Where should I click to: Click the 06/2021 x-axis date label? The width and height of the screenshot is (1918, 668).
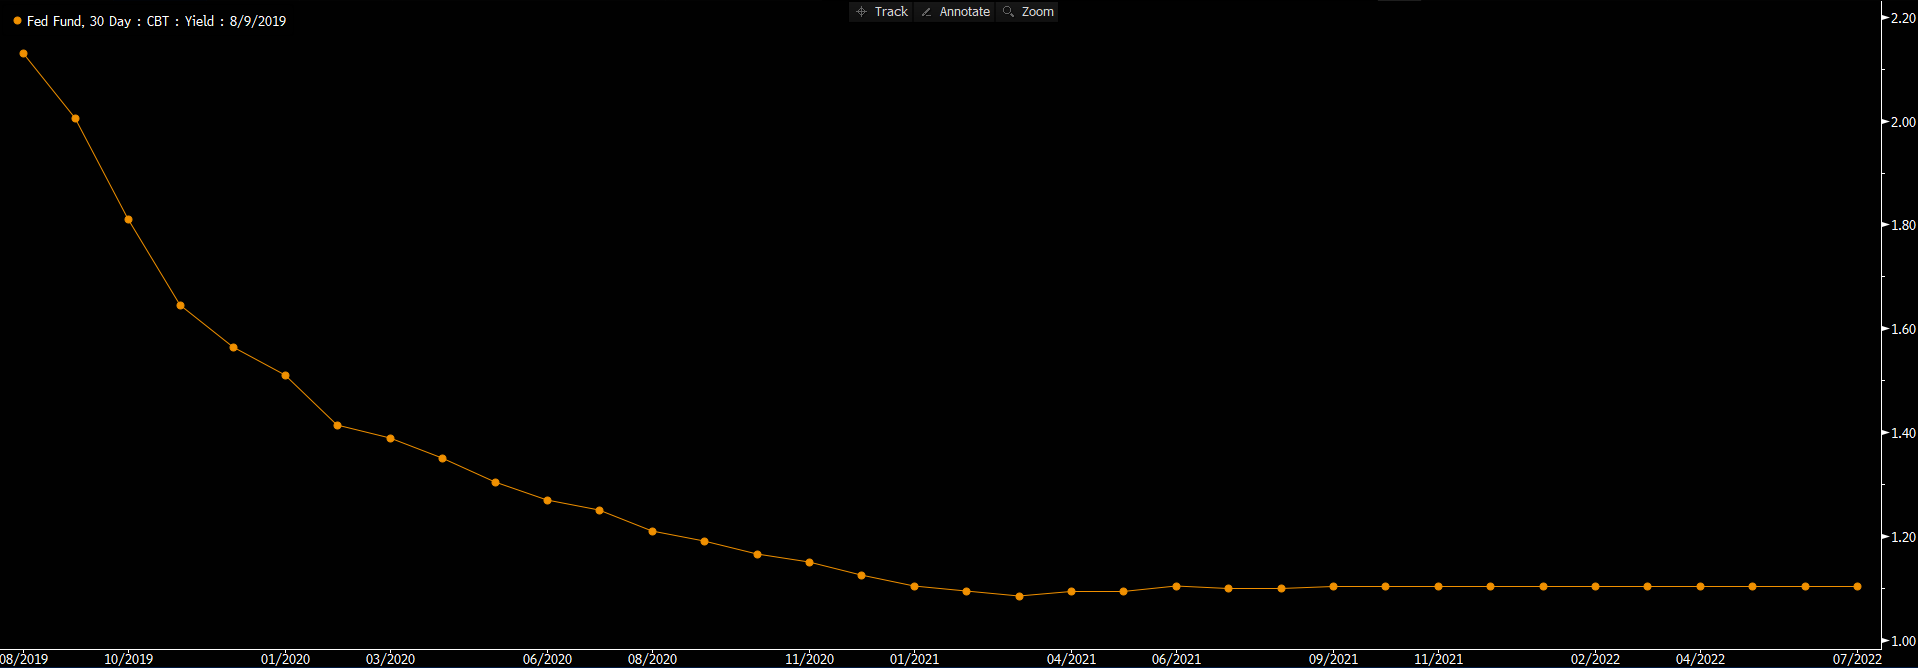[x=1176, y=659]
